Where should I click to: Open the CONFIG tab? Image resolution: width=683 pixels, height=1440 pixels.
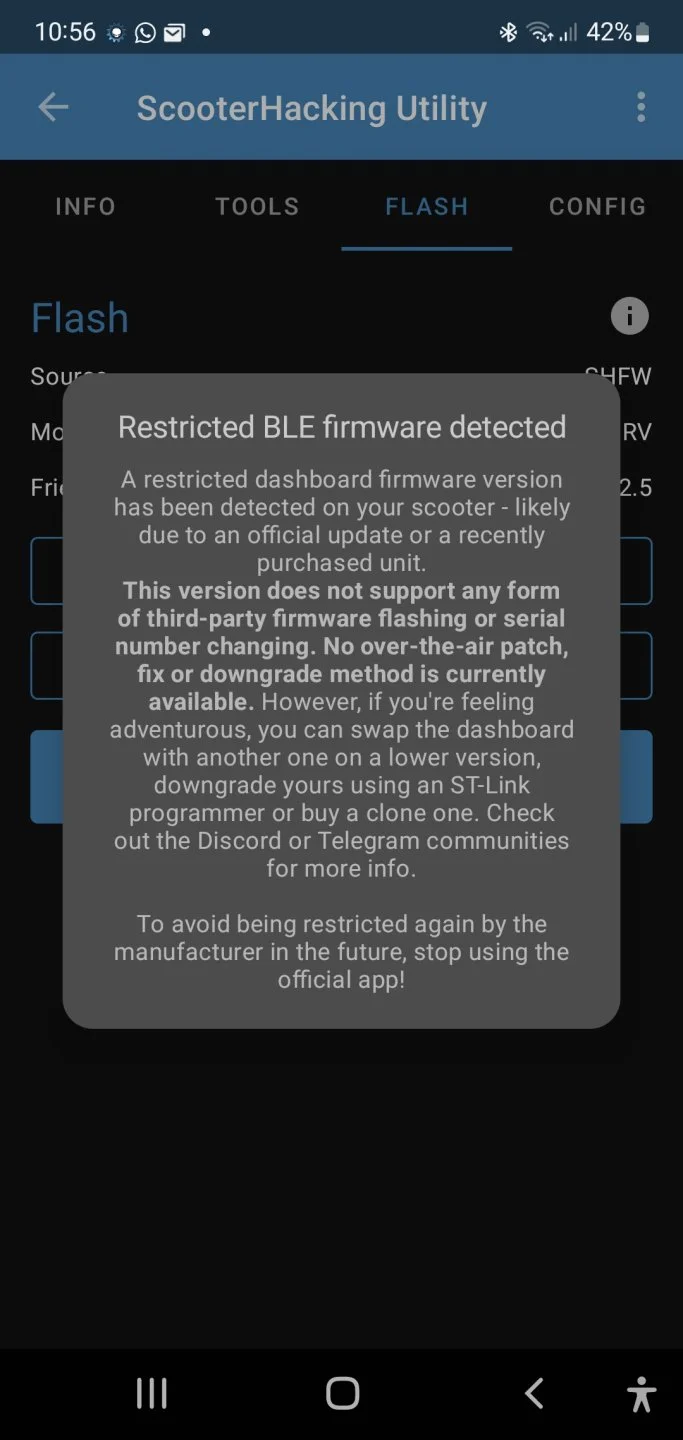point(597,206)
